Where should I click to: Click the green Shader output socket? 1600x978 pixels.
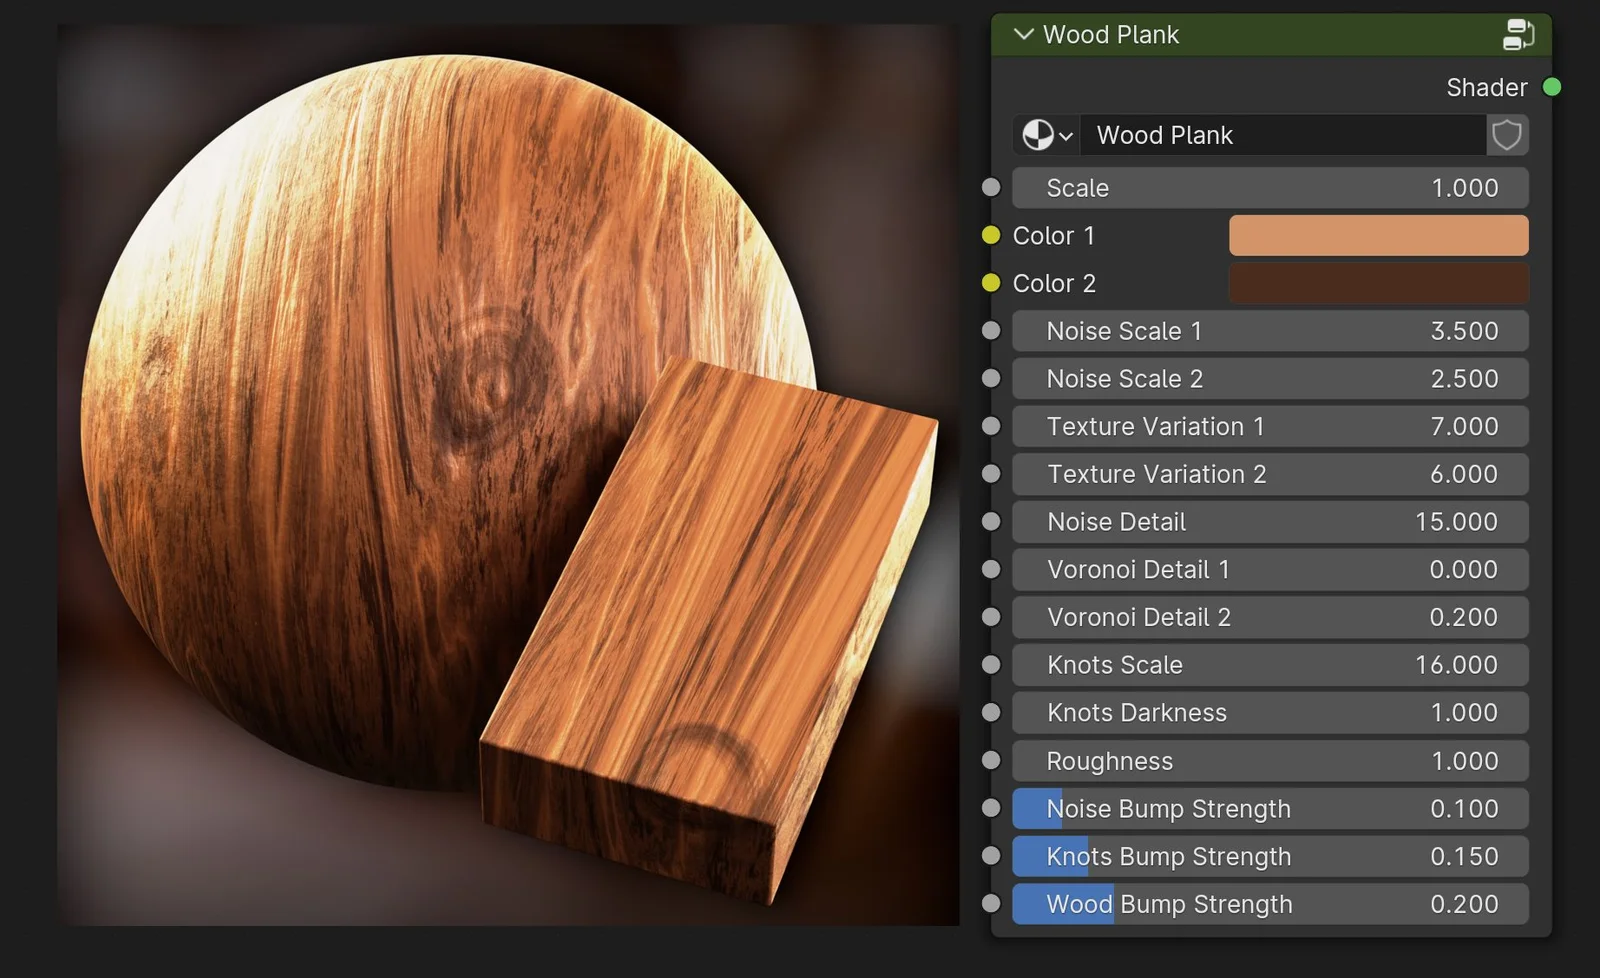click(x=1551, y=88)
